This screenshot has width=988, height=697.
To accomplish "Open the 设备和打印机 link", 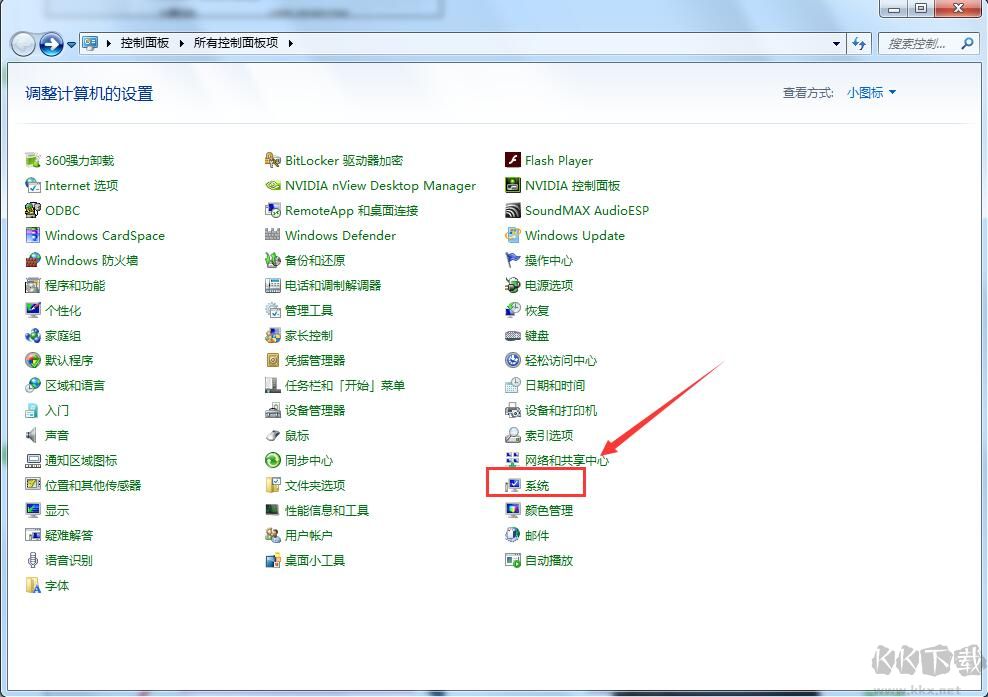I will click(x=561, y=410).
